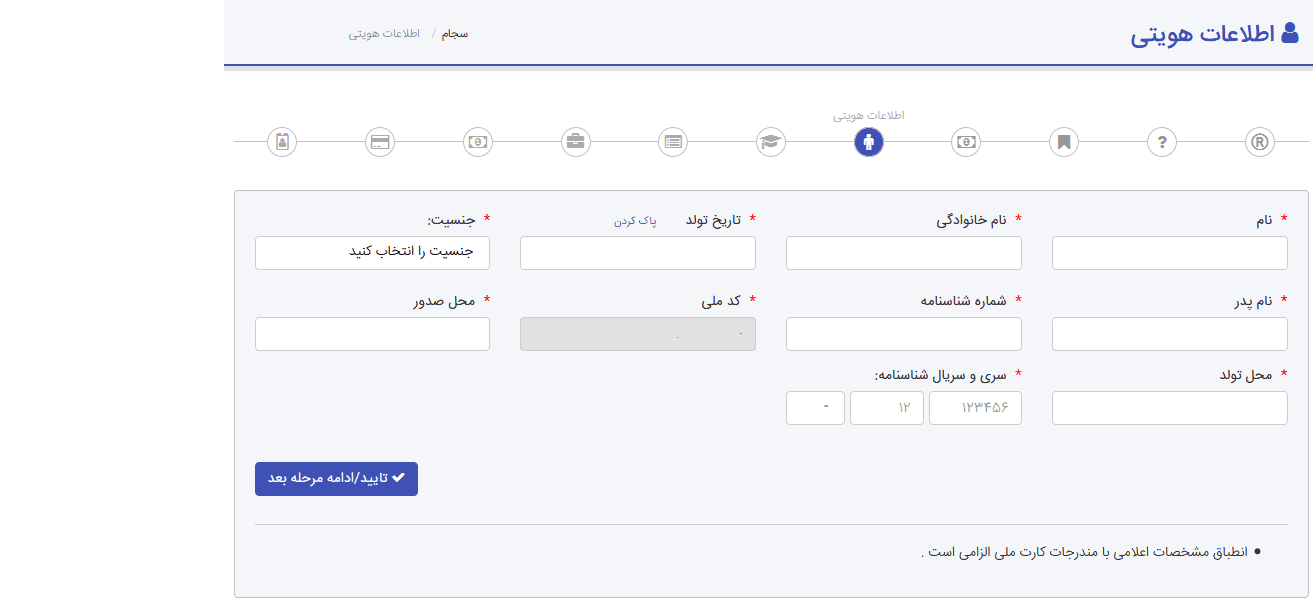This screenshot has height=601, width=1313.
Task: Open the bank card step icon
Action: point(379,142)
